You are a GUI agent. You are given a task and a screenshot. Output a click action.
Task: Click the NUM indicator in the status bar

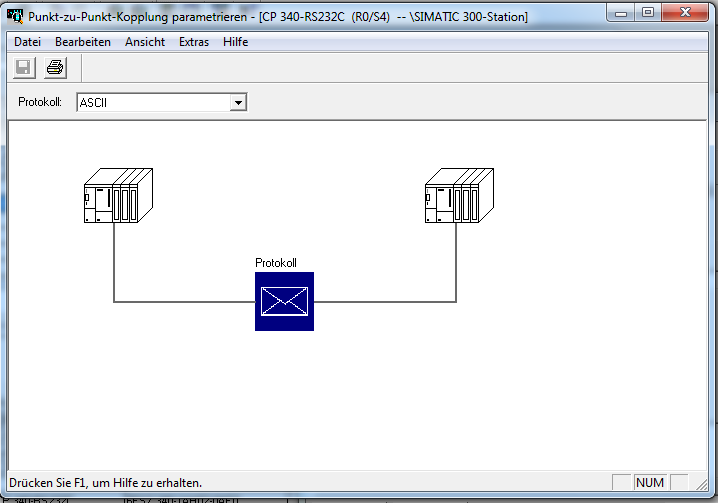(x=649, y=482)
